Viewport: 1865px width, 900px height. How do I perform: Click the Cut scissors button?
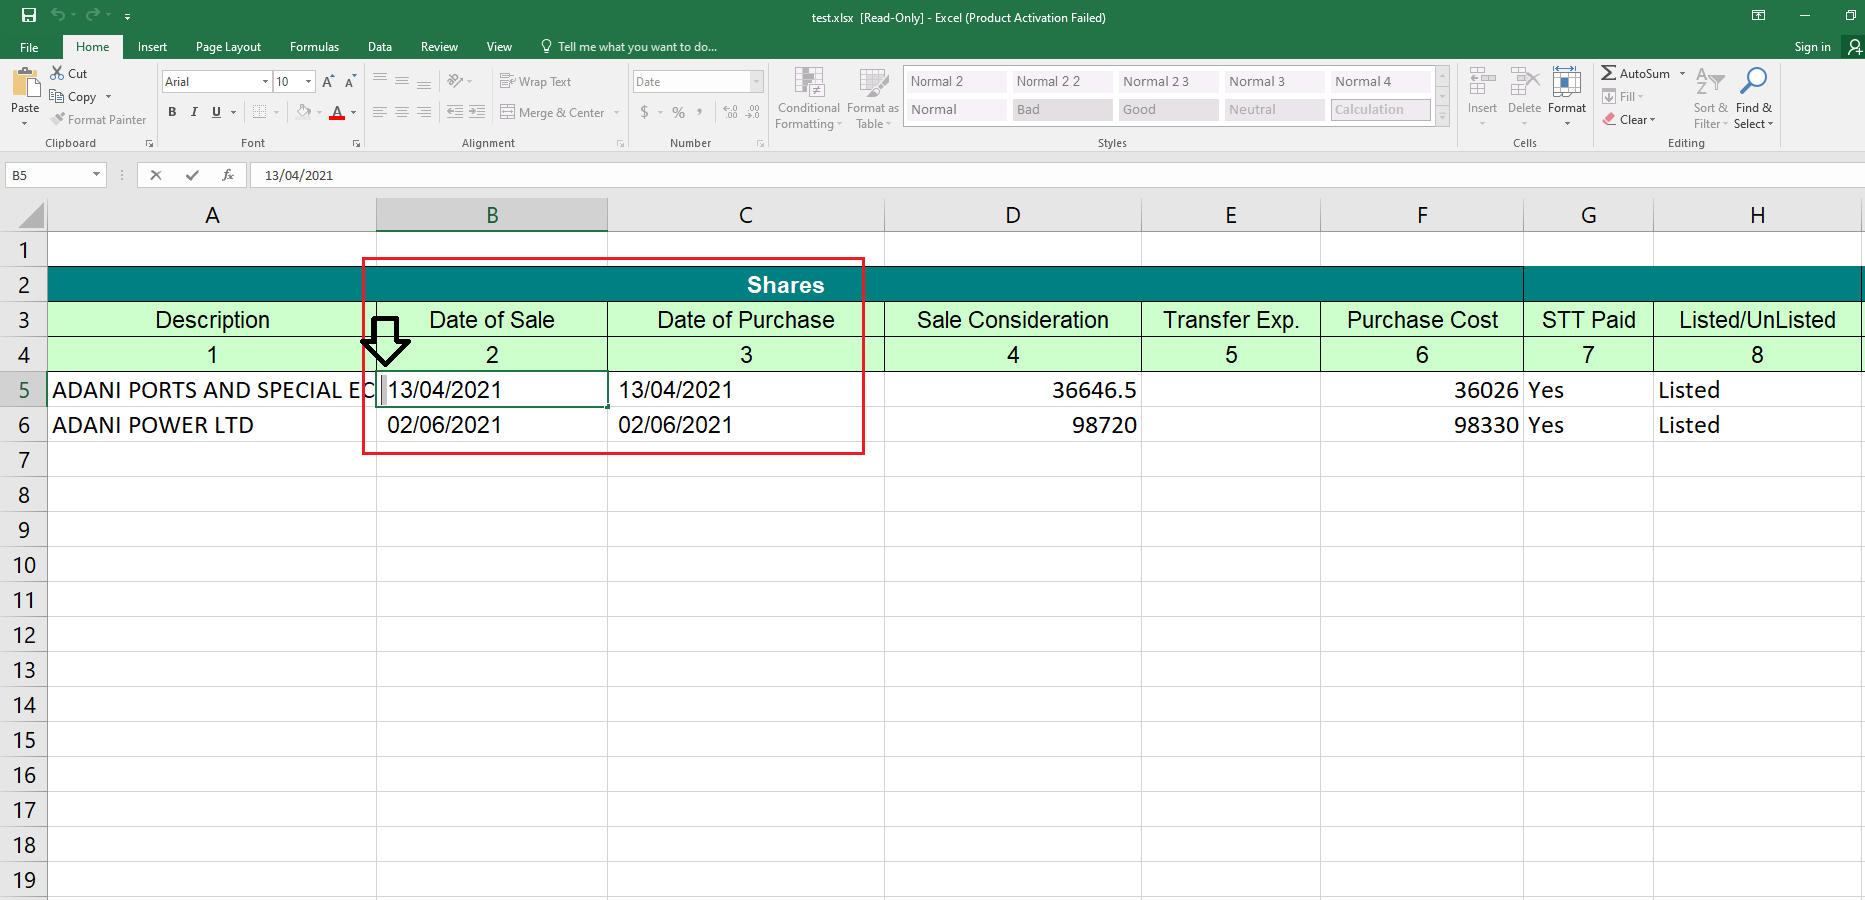coord(68,73)
